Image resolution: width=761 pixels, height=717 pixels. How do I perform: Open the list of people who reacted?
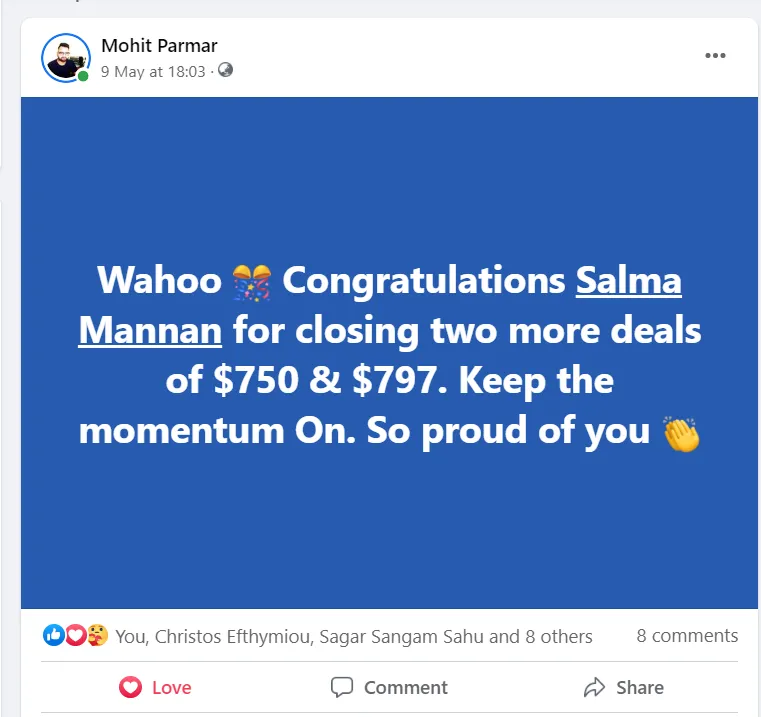353,636
